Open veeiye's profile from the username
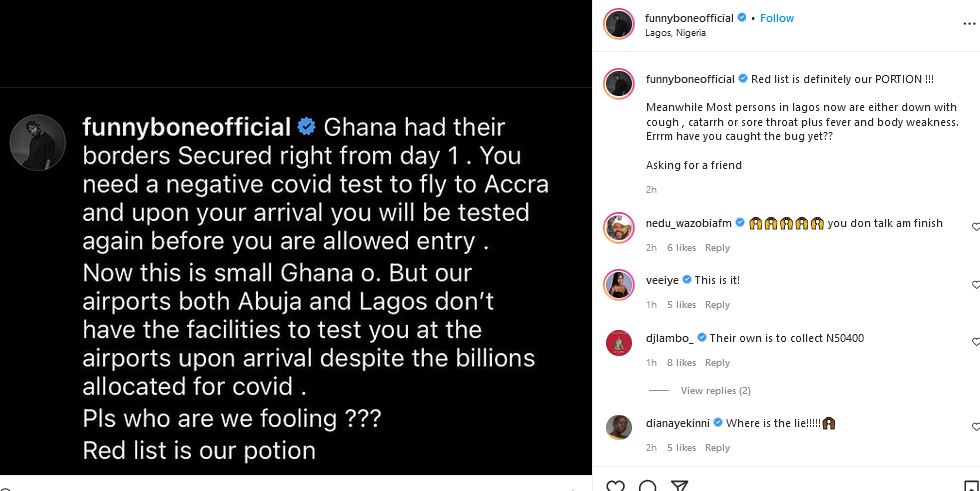The image size is (980, 491). 663,281
